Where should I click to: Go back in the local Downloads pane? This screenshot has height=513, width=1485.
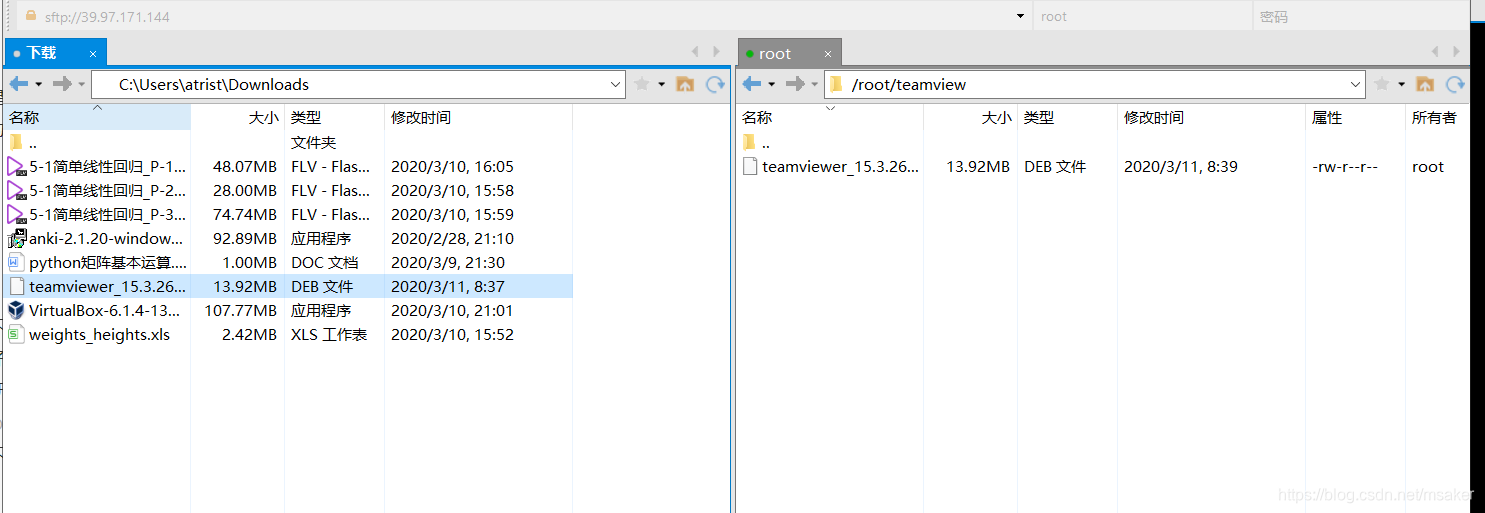point(19,84)
